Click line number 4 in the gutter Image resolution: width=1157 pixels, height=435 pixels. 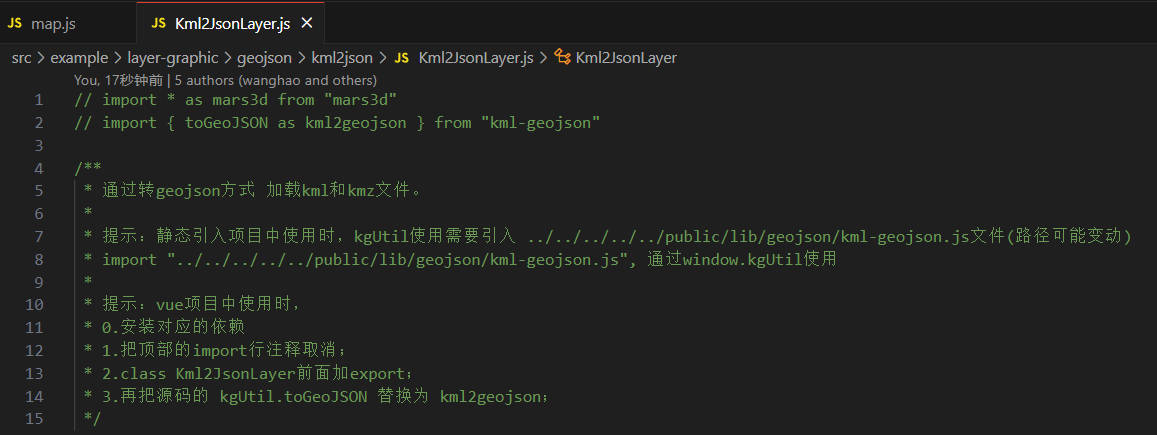[38, 168]
